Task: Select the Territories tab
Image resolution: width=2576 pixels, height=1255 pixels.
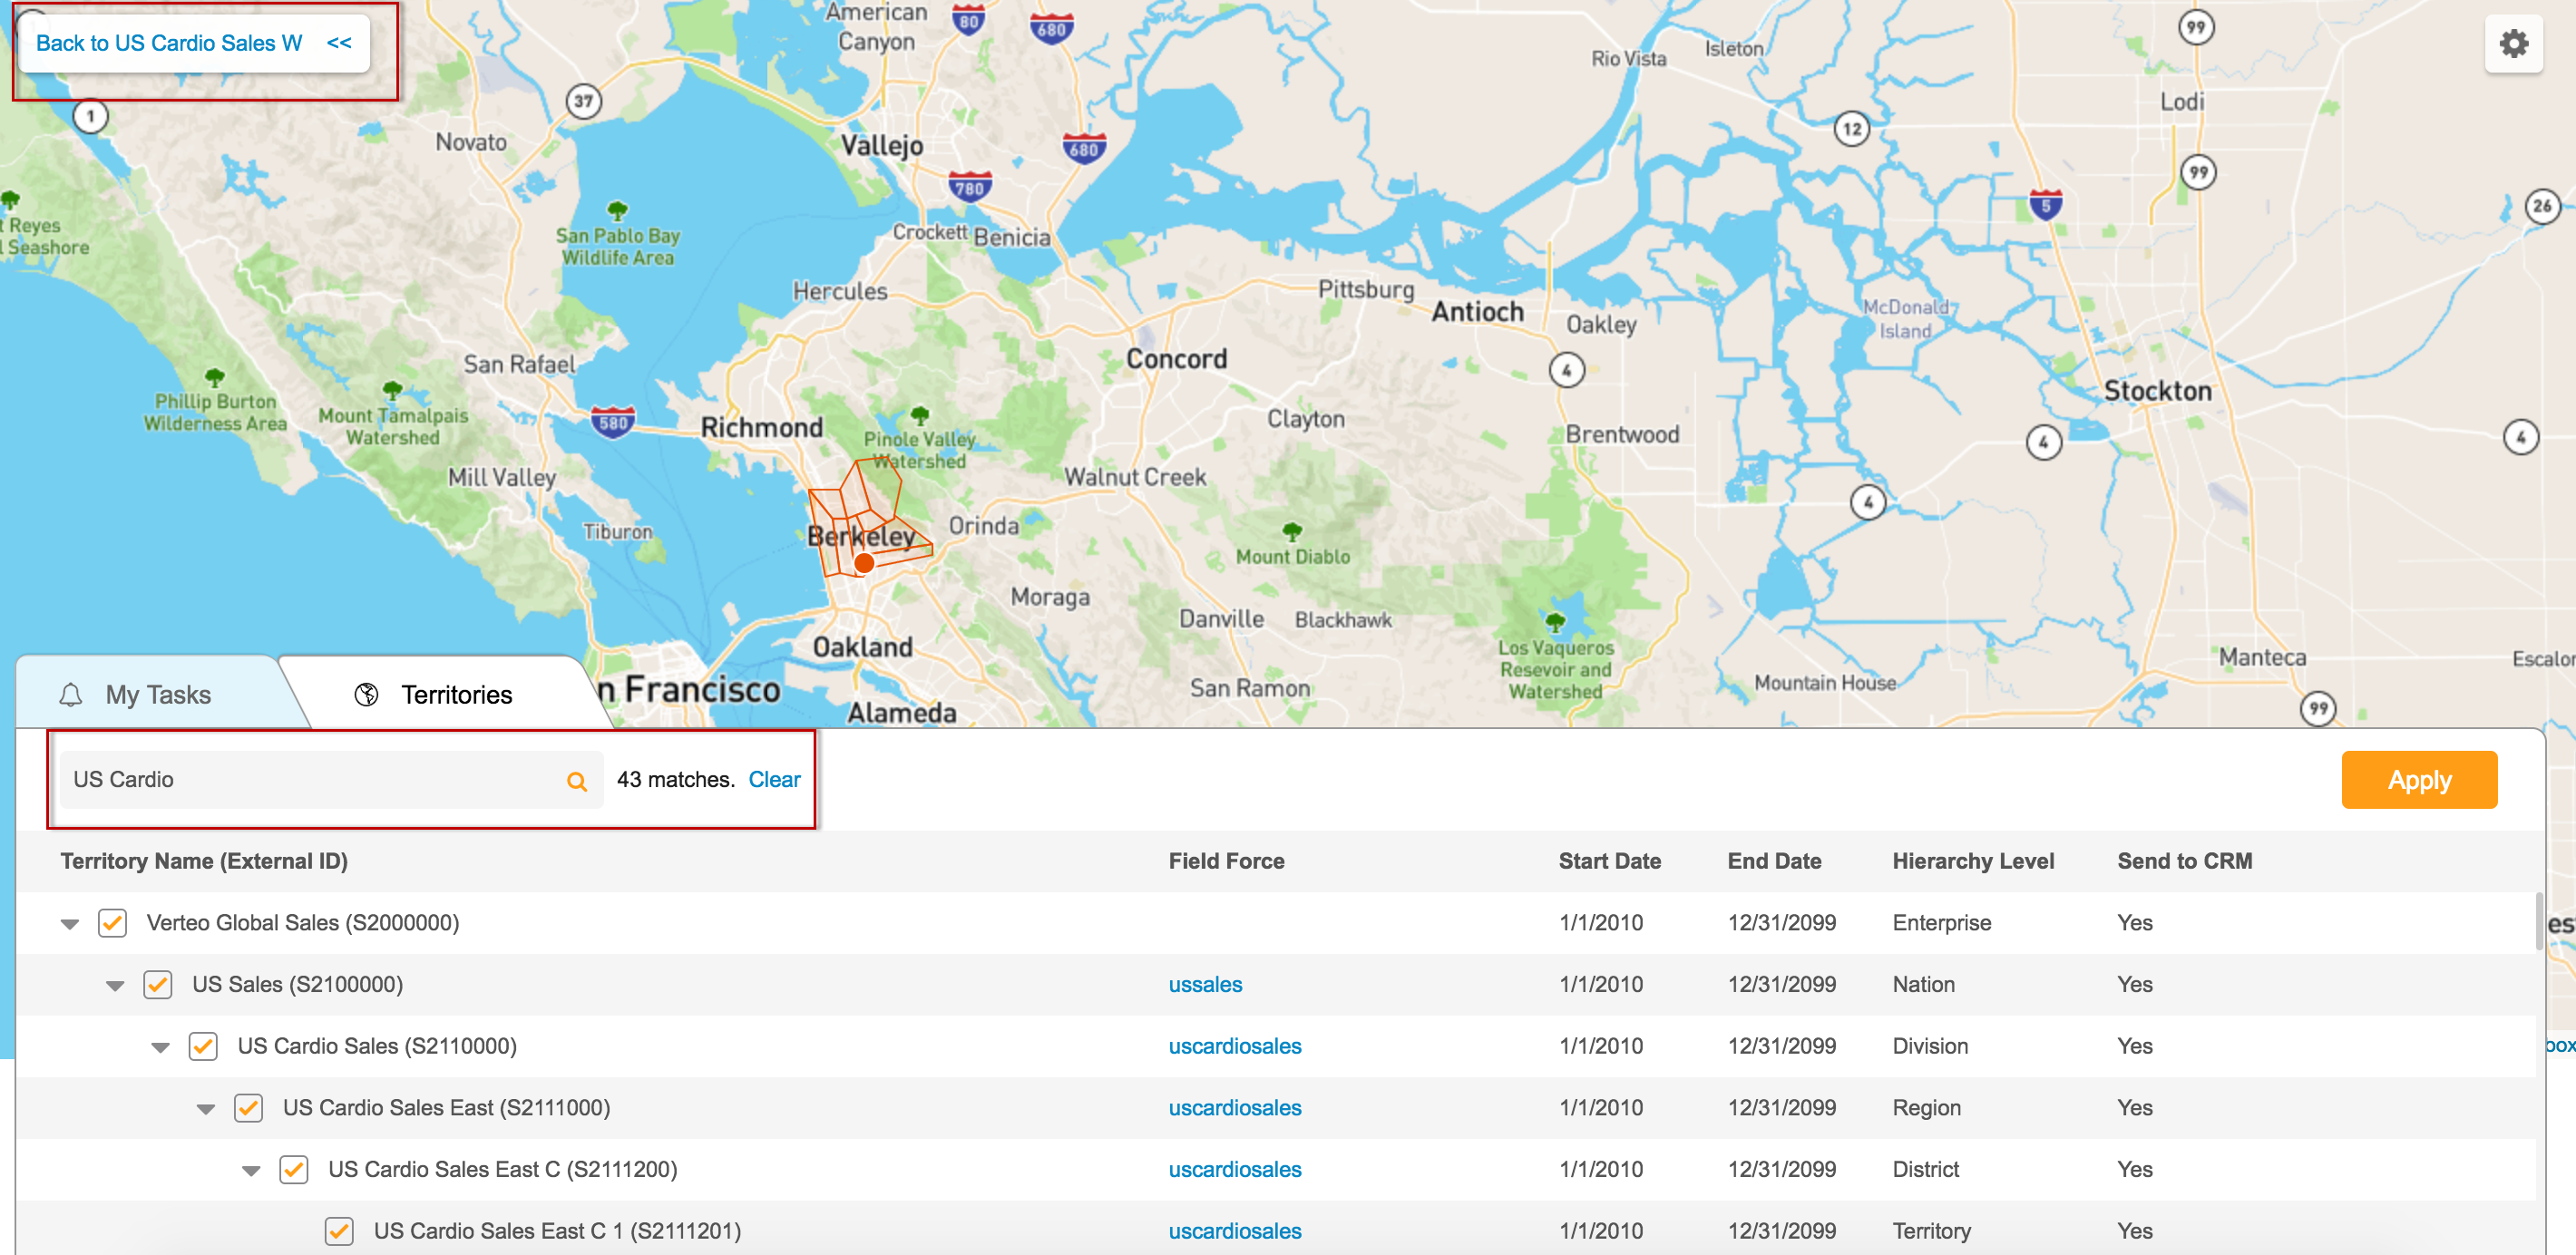Action: (455, 695)
